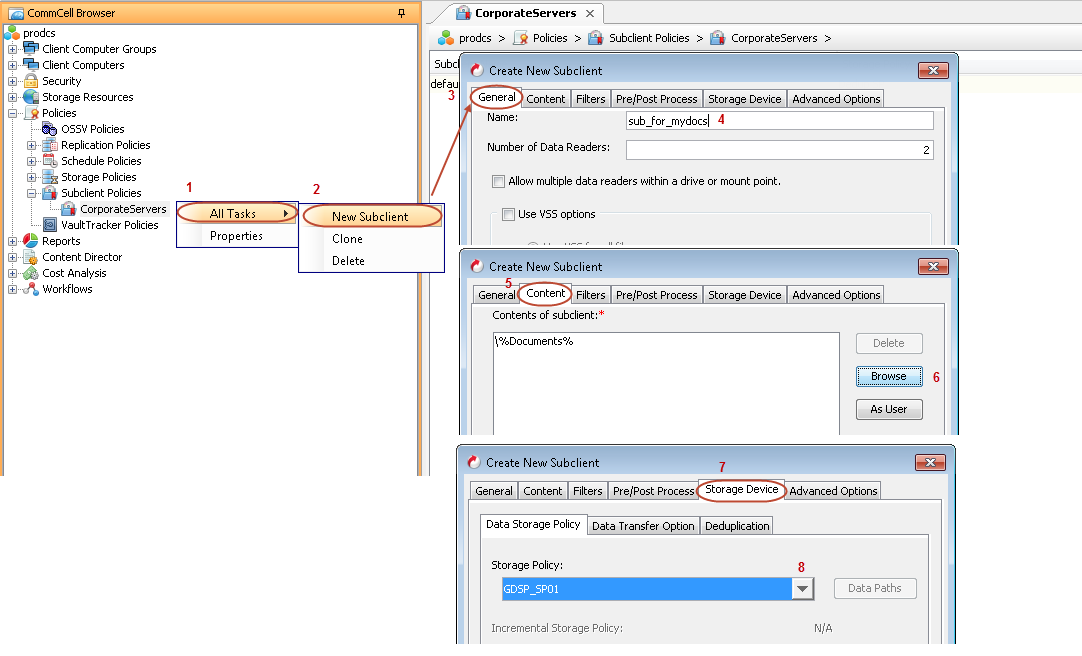Click the Cost Analysis icon
This screenshot has width=1082, height=656.
[x=31, y=273]
